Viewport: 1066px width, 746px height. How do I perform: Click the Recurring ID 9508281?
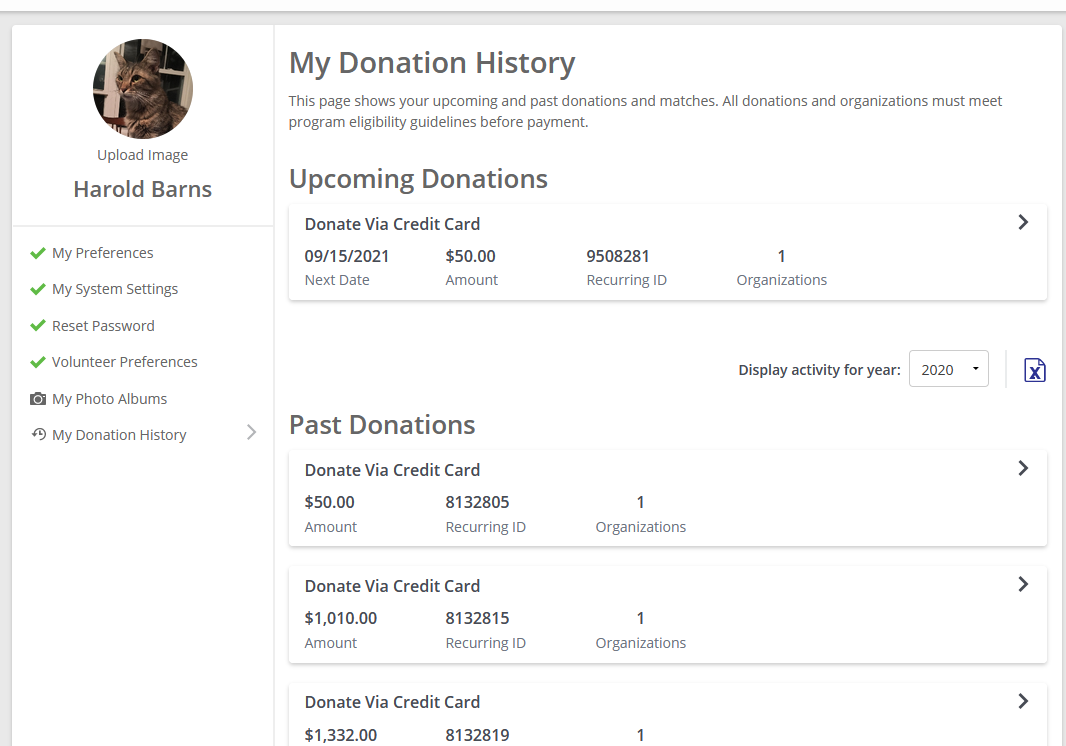coord(618,256)
